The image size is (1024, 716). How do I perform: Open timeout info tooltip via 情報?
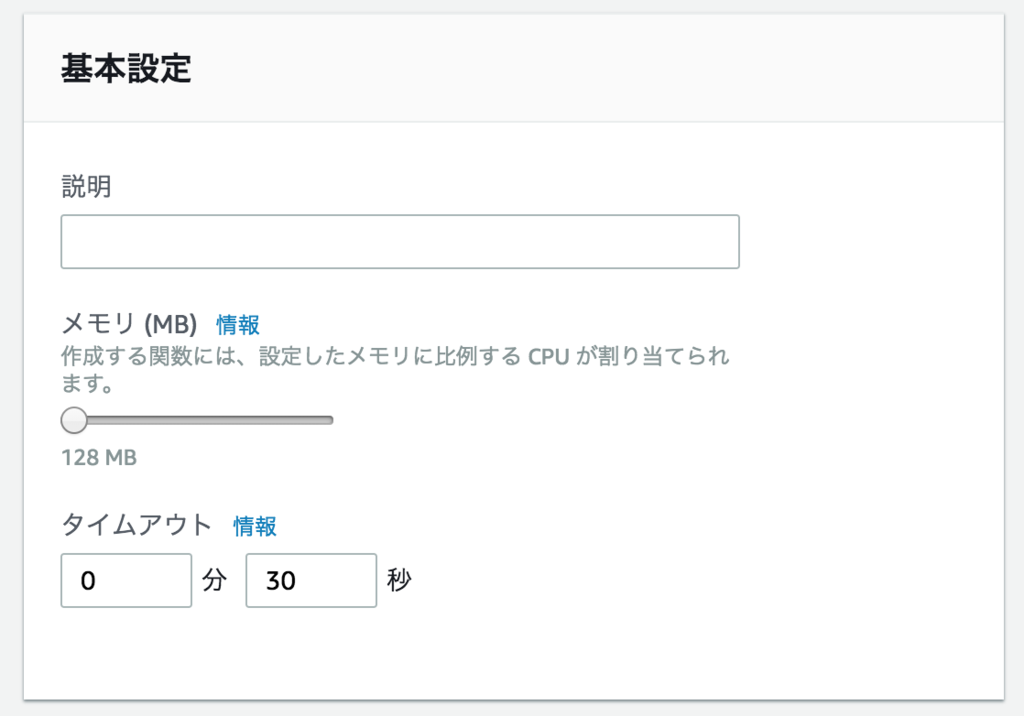point(253,526)
